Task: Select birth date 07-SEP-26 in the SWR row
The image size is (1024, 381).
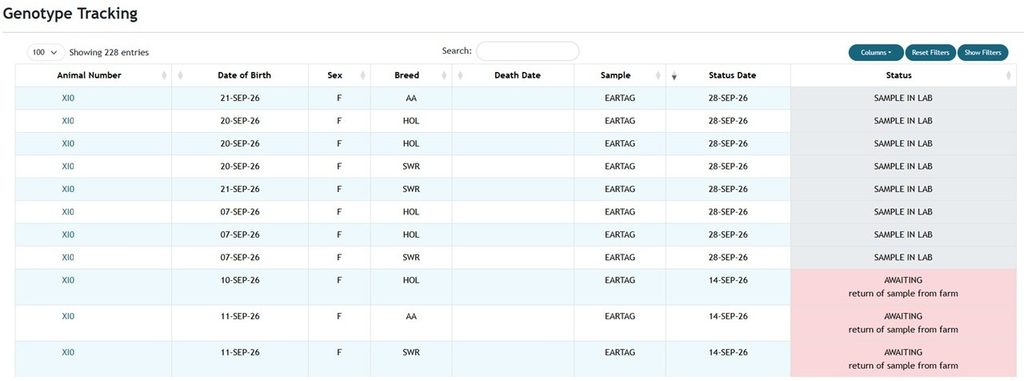Action: coord(240,257)
